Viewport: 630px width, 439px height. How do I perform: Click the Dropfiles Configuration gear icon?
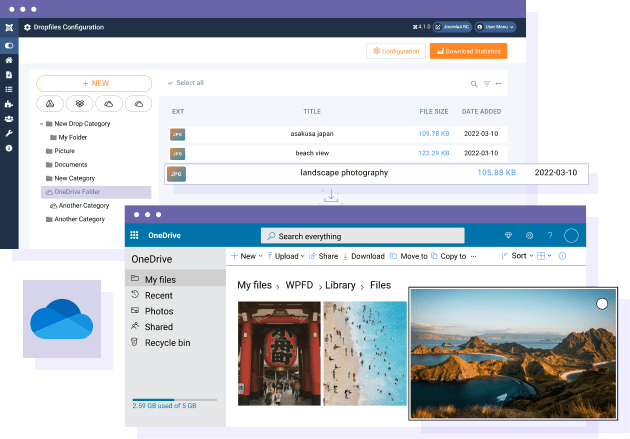point(27,27)
